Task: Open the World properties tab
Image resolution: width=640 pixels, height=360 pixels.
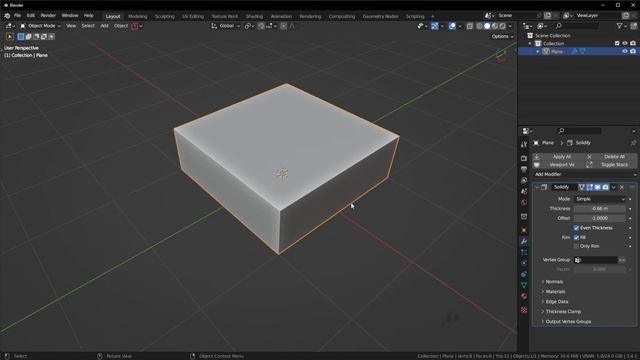Action: click(x=524, y=202)
